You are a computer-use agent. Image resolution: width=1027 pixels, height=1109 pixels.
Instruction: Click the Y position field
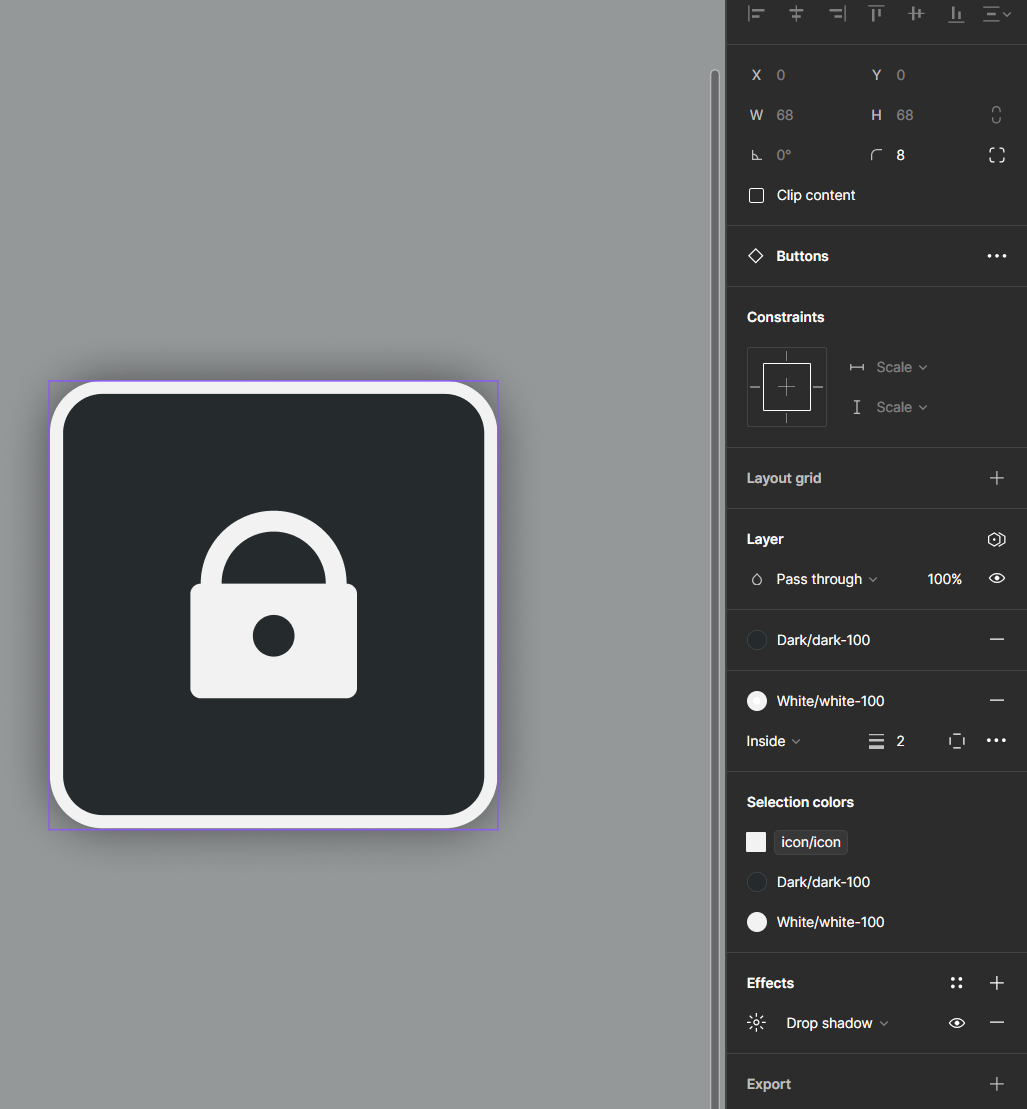tap(919, 75)
